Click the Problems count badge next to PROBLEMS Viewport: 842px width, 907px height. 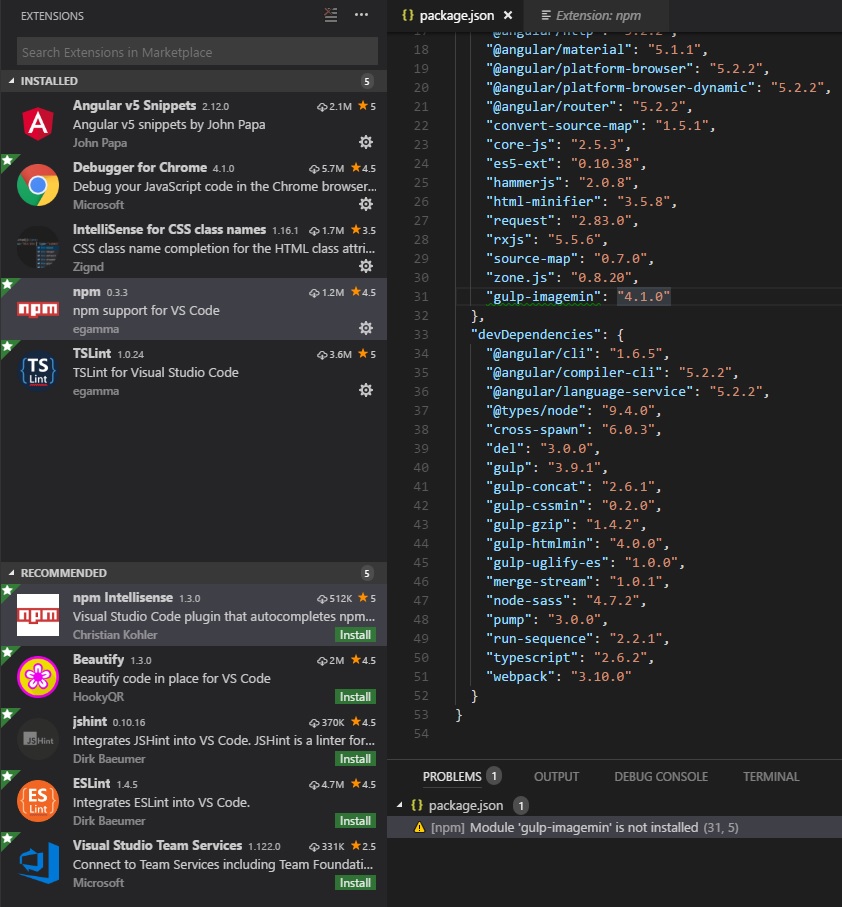tap(494, 776)
